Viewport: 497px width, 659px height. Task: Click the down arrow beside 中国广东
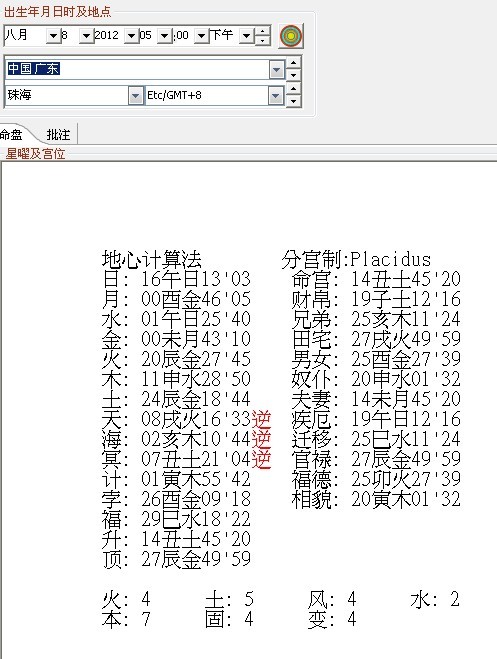pyautogui.click(x=293, y=75)
